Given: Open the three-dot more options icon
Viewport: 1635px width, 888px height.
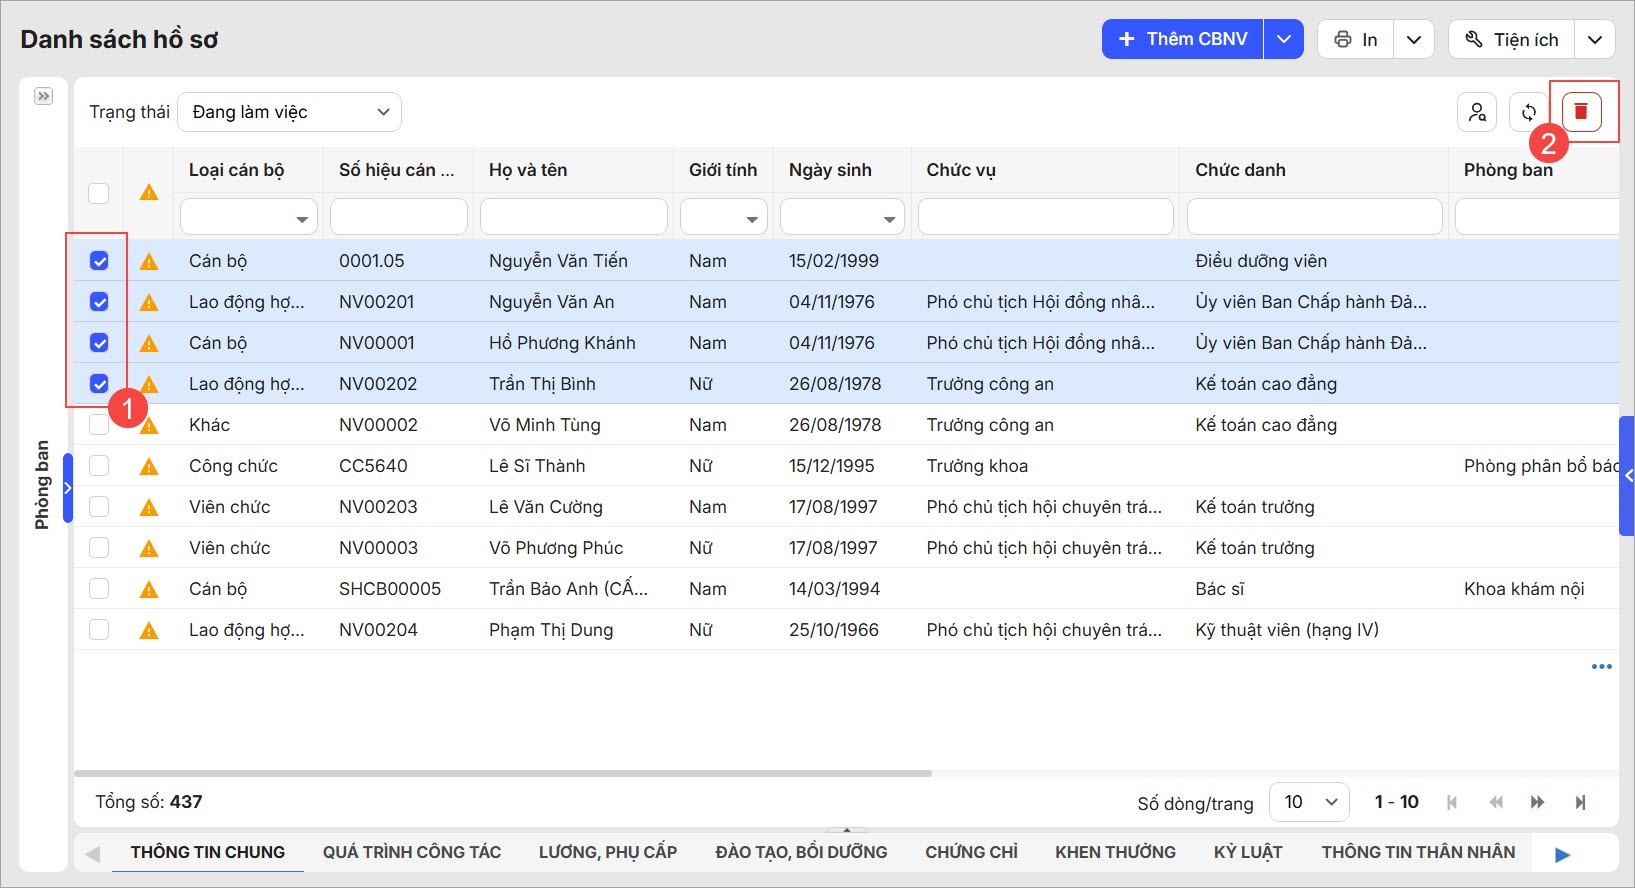Looking at the screenshot, I should coord(1601,666).
